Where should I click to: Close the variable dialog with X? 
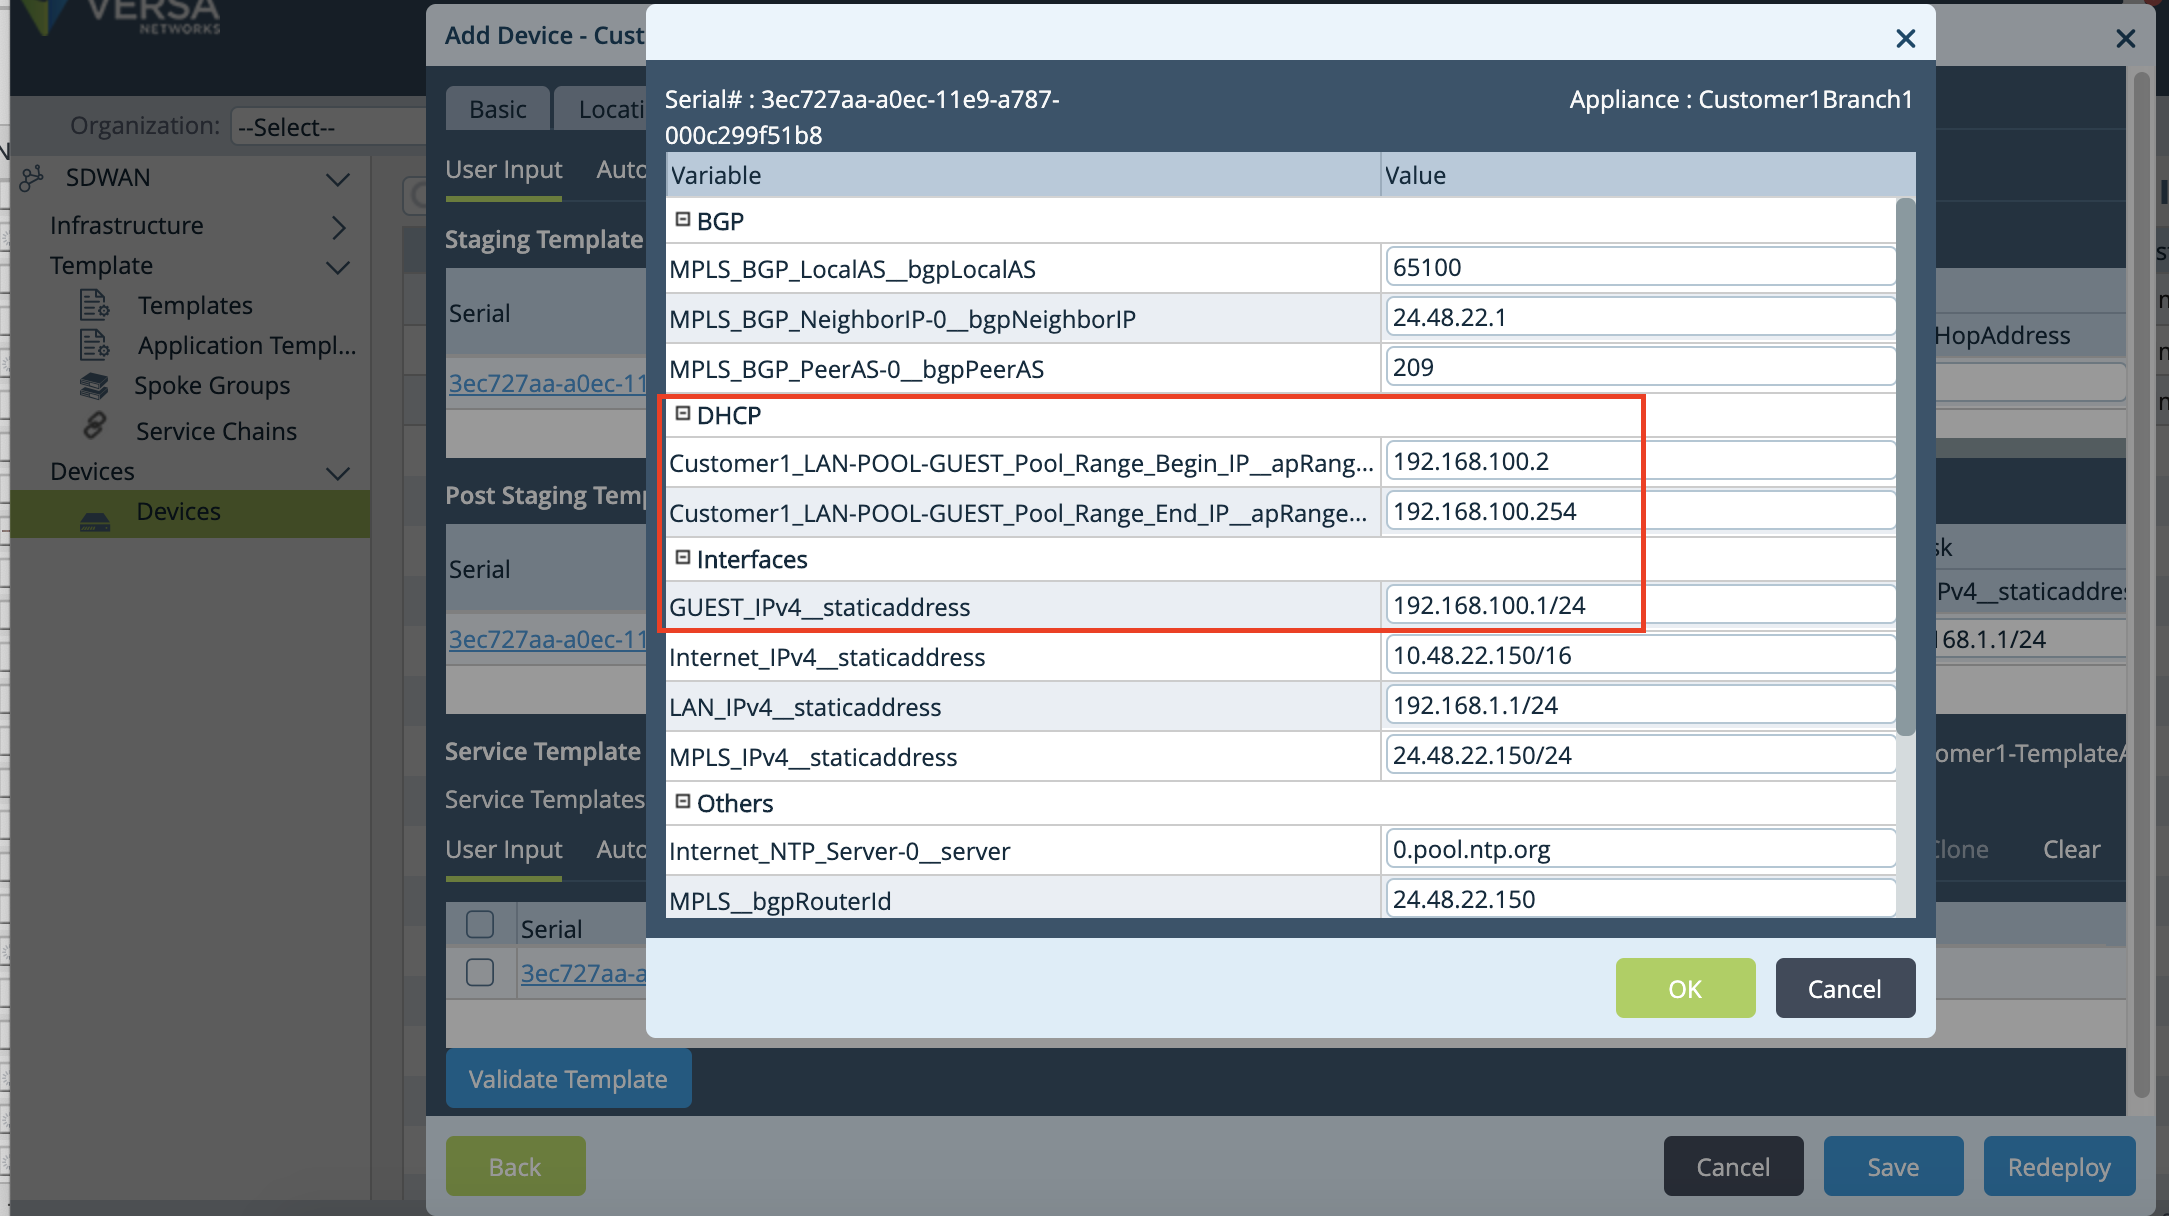point(1905,39)
